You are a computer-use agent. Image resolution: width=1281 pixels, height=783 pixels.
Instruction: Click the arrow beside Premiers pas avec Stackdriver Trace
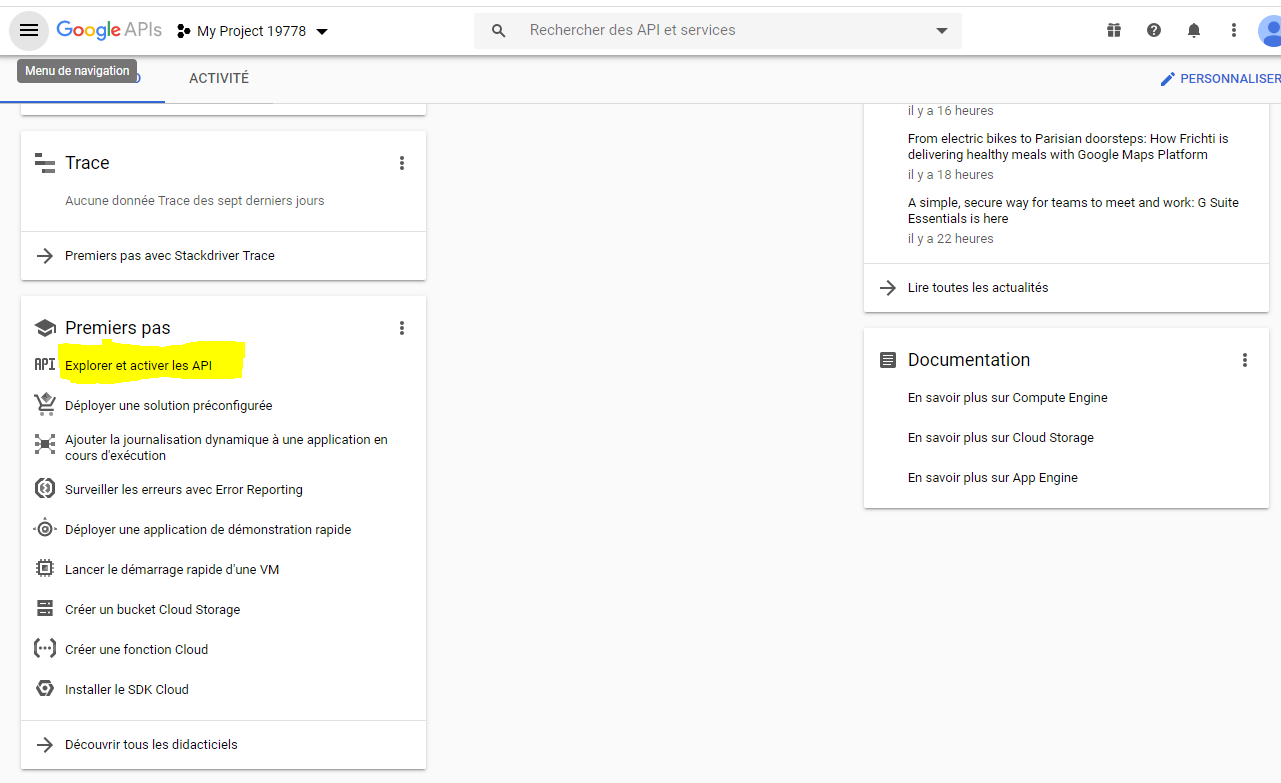(44, 256)
